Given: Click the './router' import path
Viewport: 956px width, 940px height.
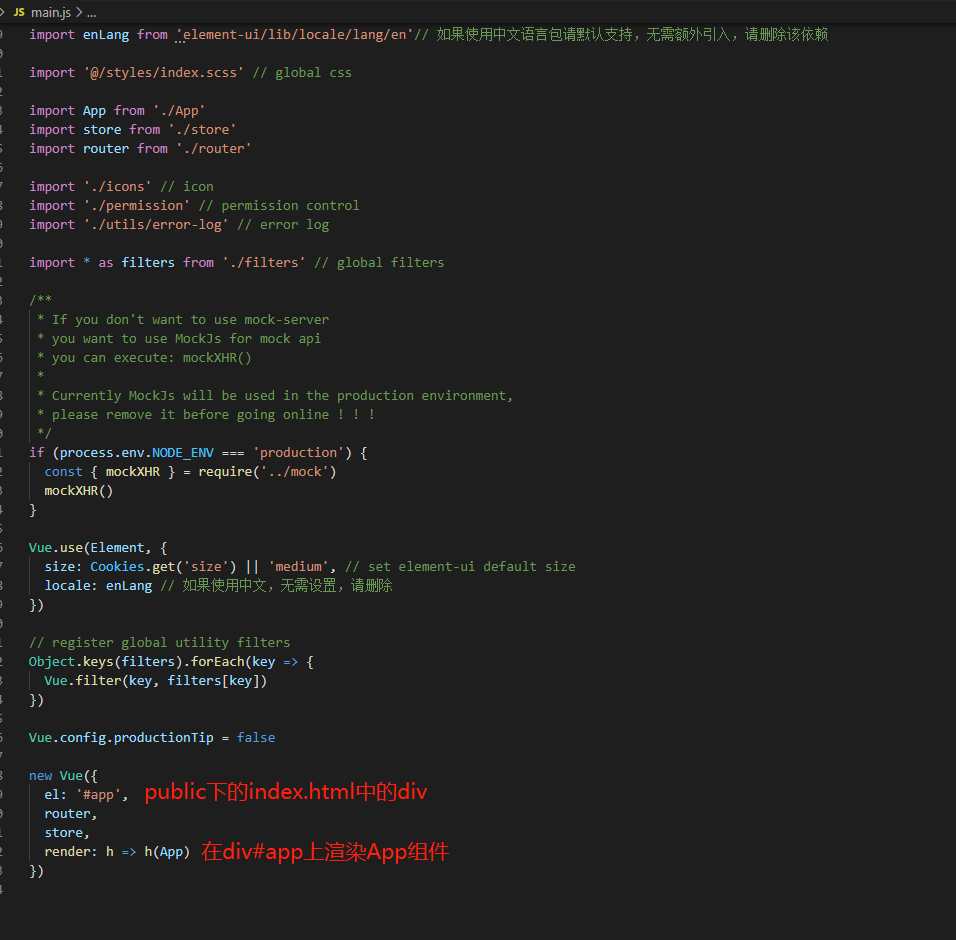Looking at the screenshot, I should pos(213,148).
